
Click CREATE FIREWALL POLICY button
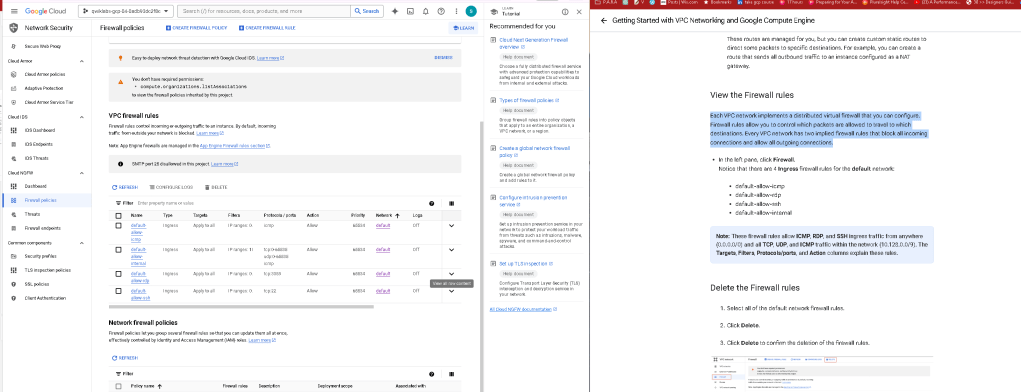197,28
